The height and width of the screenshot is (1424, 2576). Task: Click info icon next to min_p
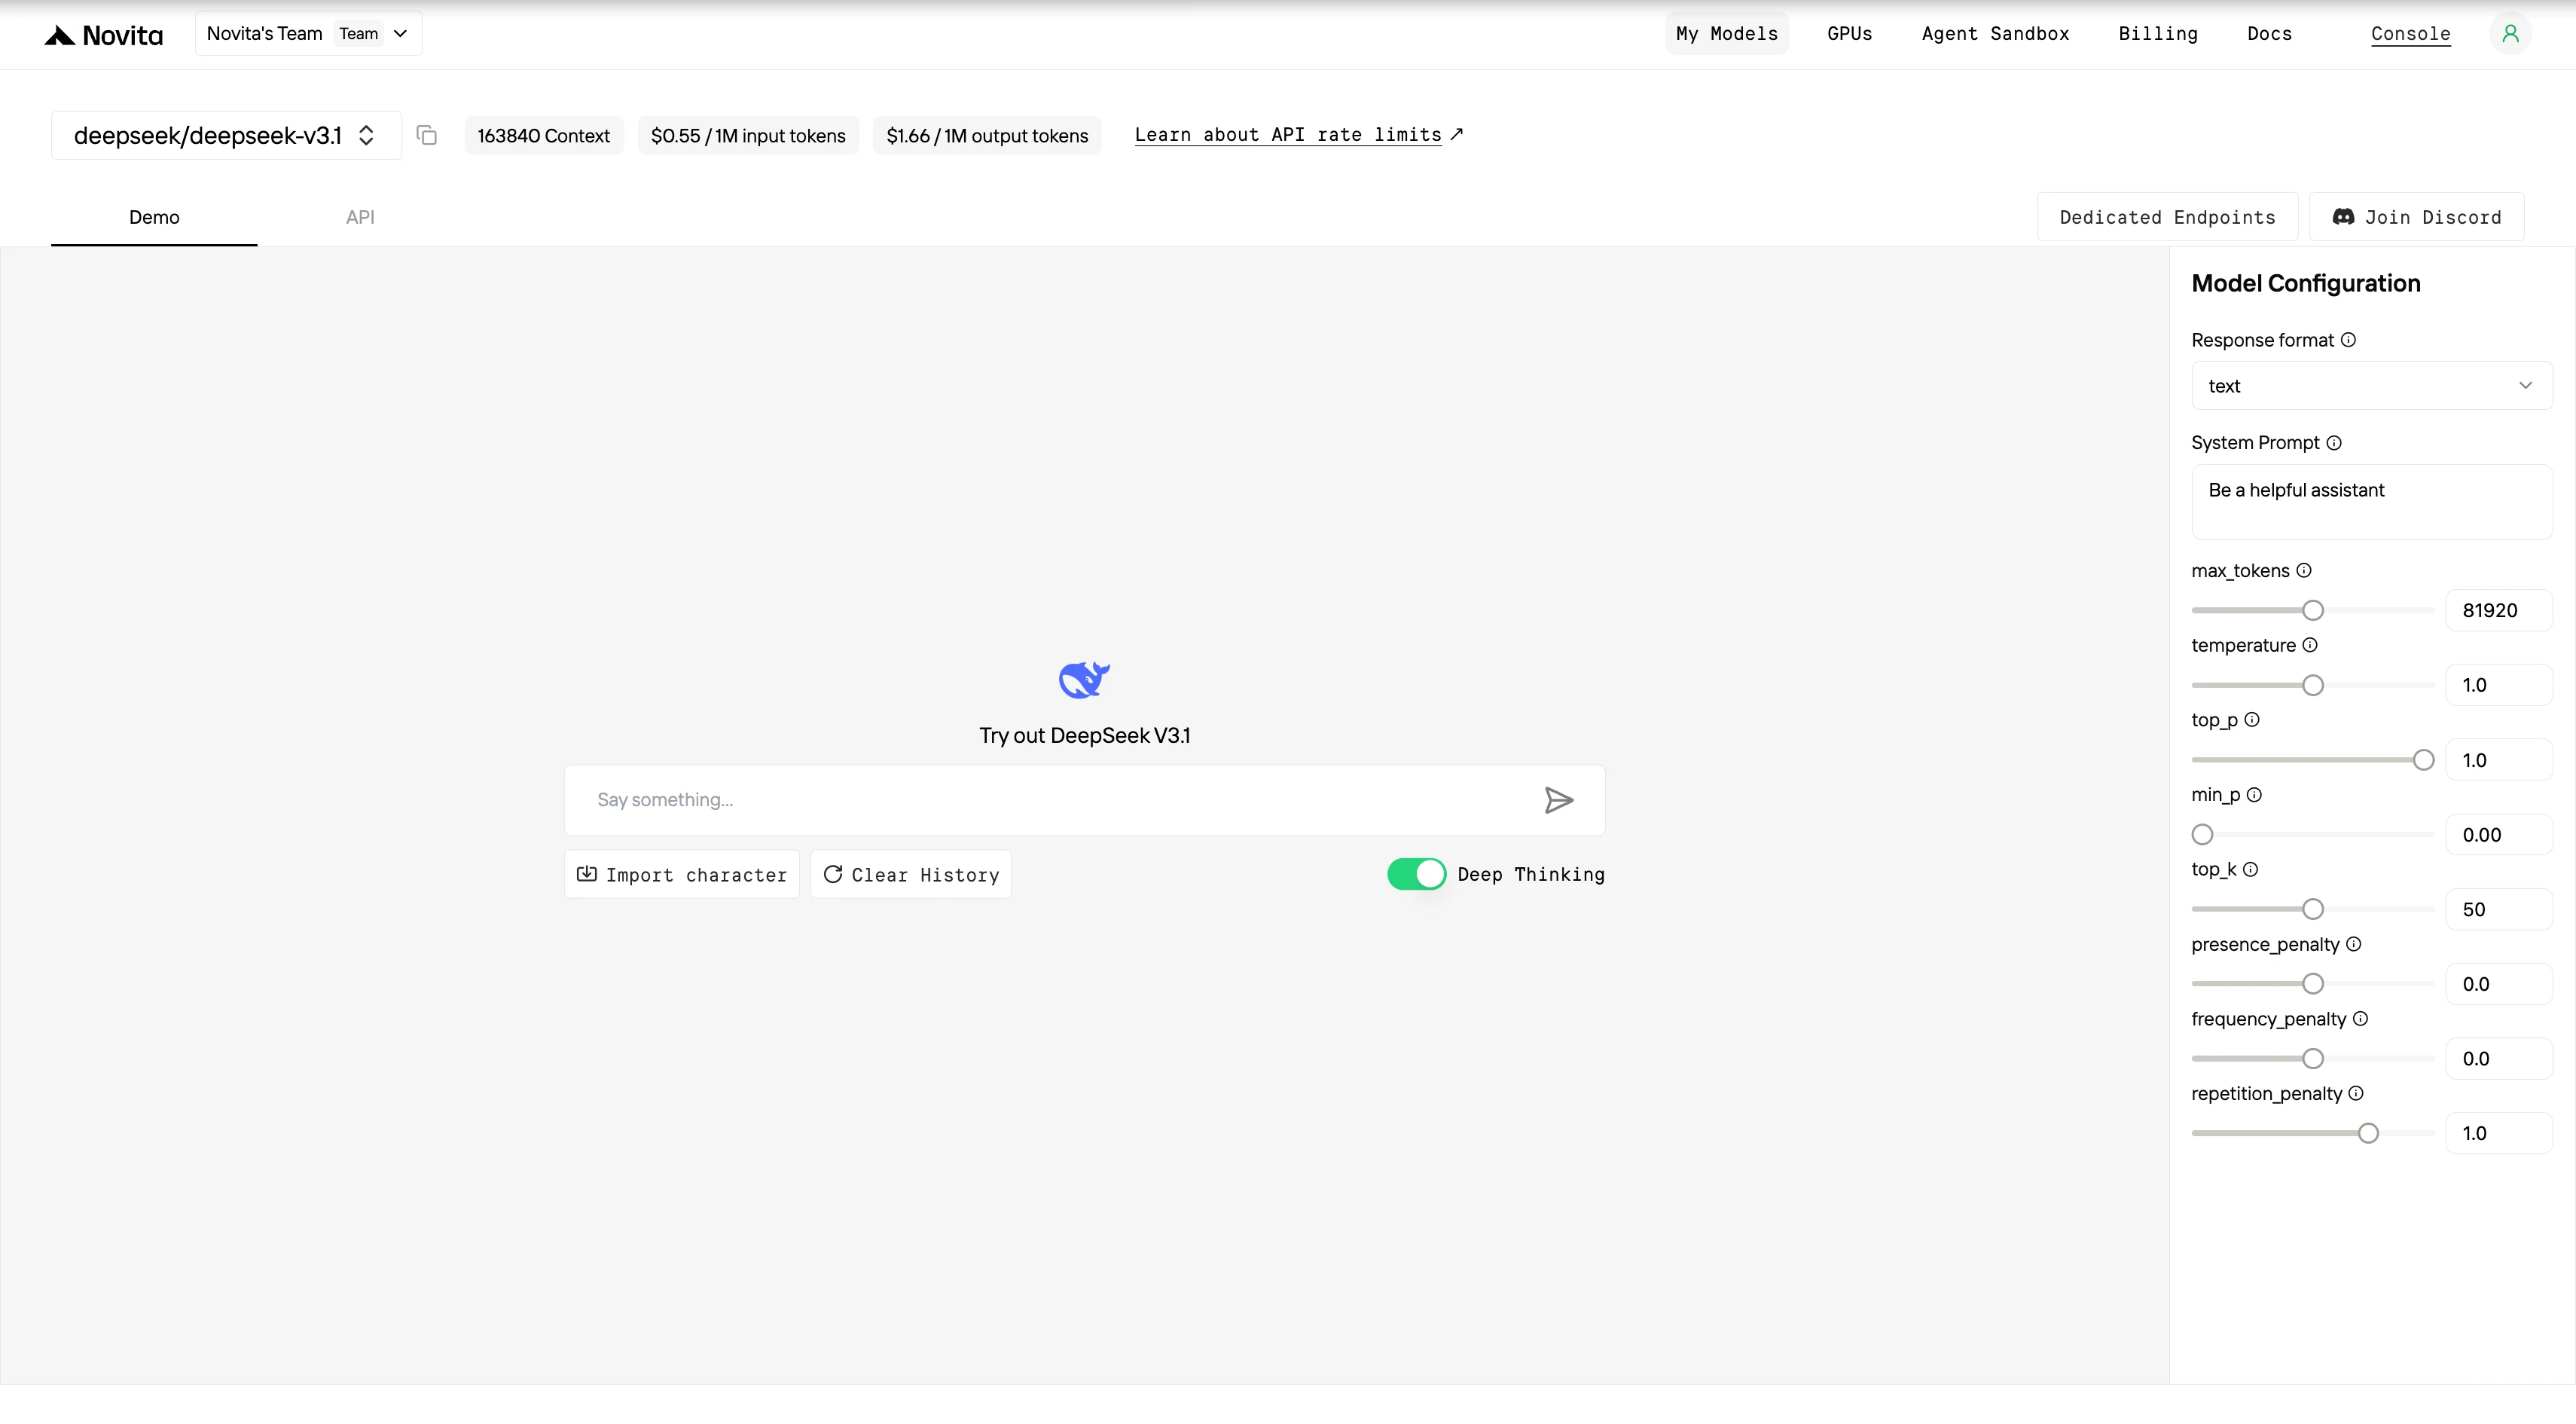click(2254, 795)
